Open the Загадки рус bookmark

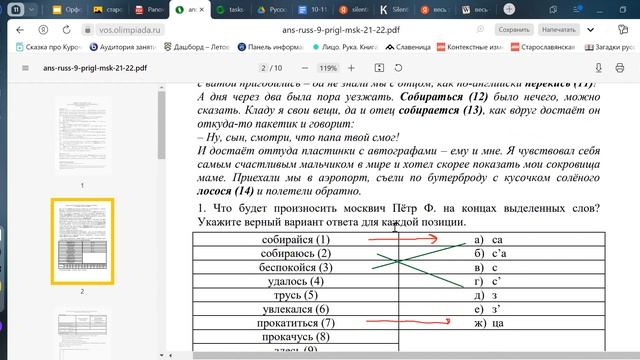pyautogui.click(x=609, y=47)
